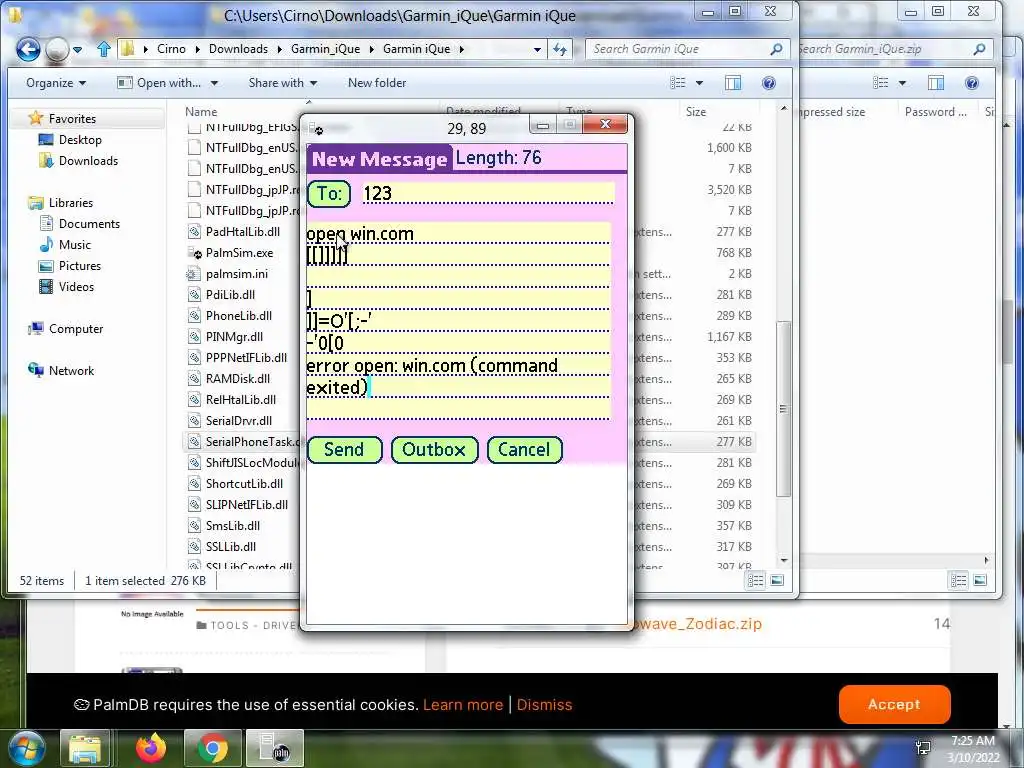Click Accept on the cookie banner
This screenshot has height=768, width=1024.
(894, 704)
